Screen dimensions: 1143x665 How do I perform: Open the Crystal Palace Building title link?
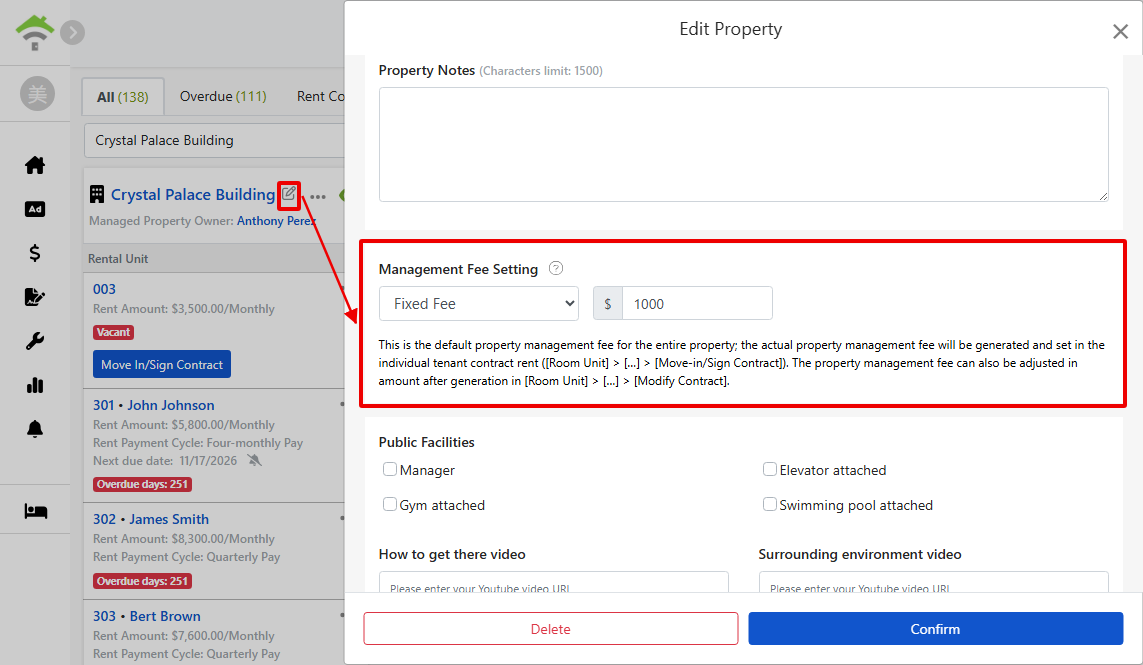(x=193, y=195)
